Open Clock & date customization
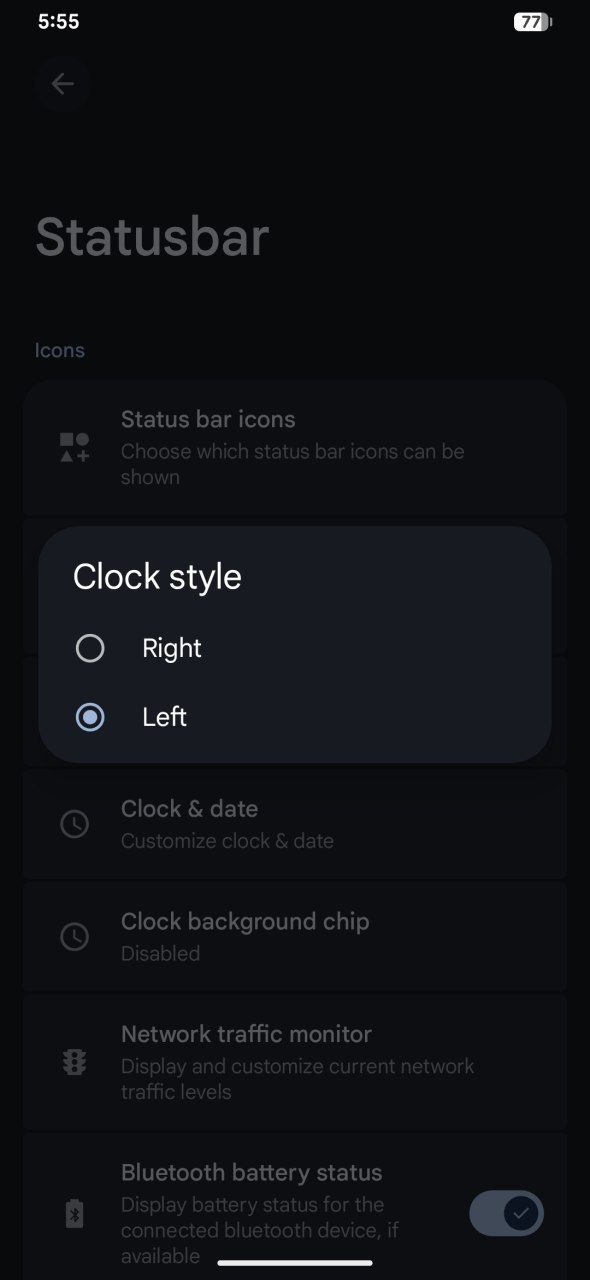The width and height of the screenshot is (590, 1280). point(295,824)
